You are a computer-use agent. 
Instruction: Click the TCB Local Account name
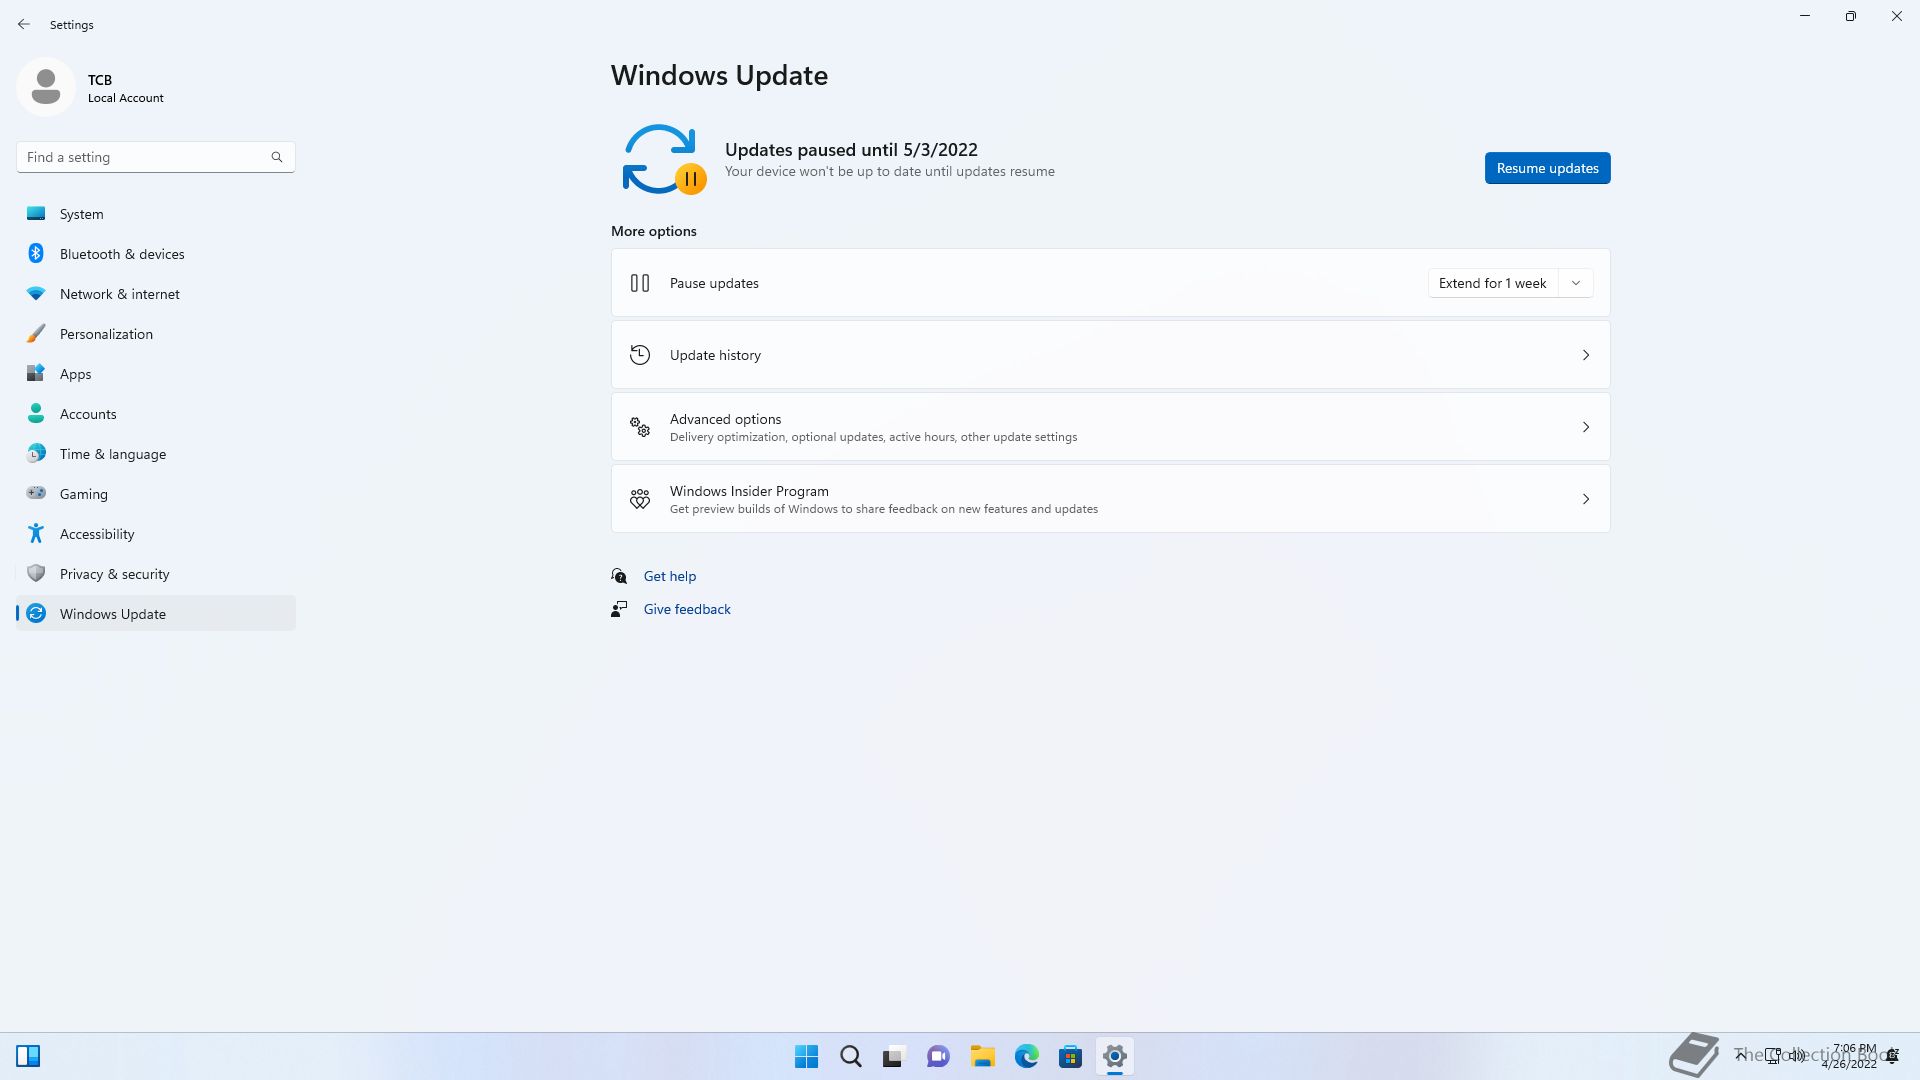click(x=125, y=88)
